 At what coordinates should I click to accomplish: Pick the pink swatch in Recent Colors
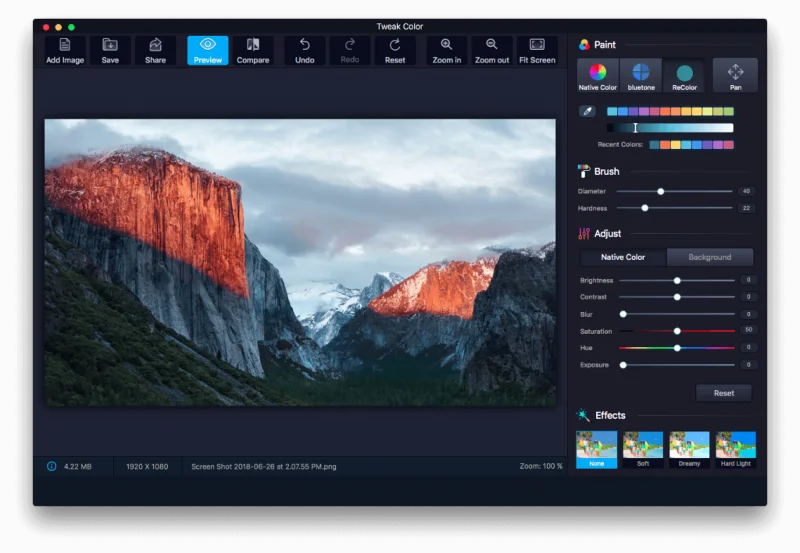[x=729, y=145]
